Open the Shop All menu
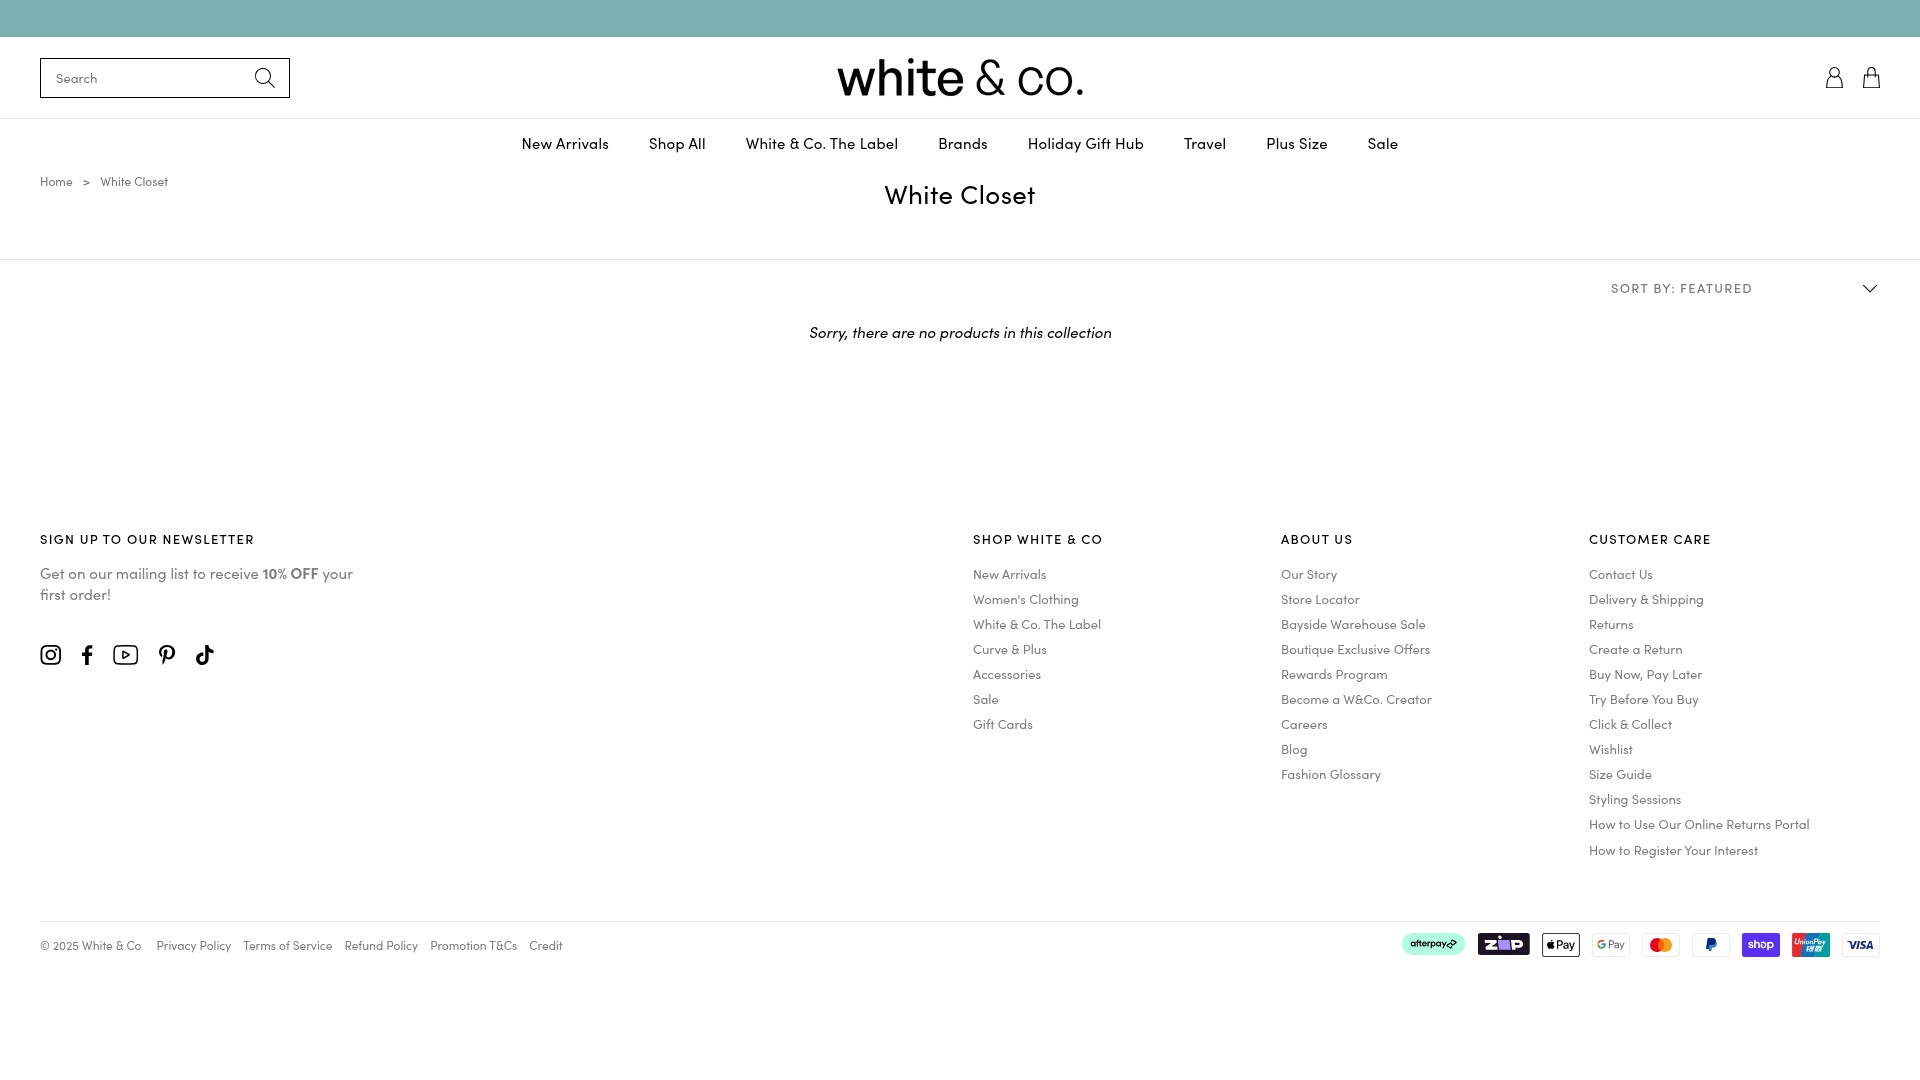 coord(677,144)
